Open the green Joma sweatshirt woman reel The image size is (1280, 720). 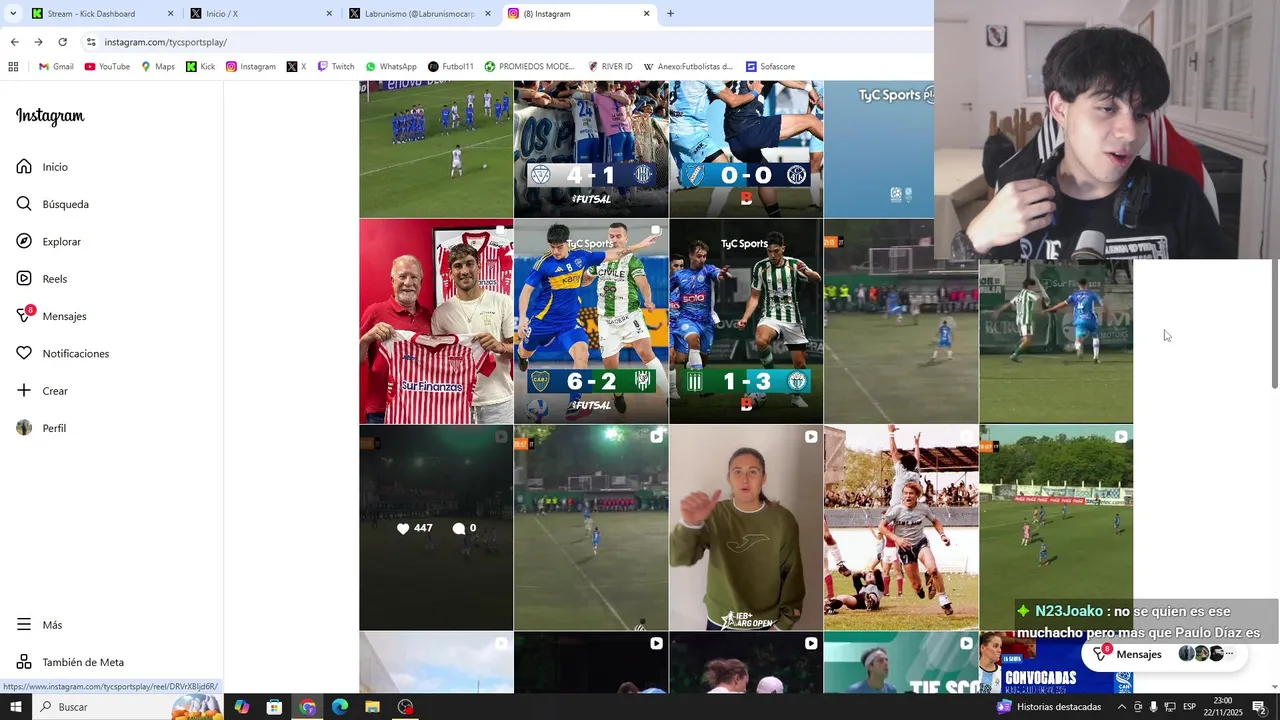click(746, 528)
